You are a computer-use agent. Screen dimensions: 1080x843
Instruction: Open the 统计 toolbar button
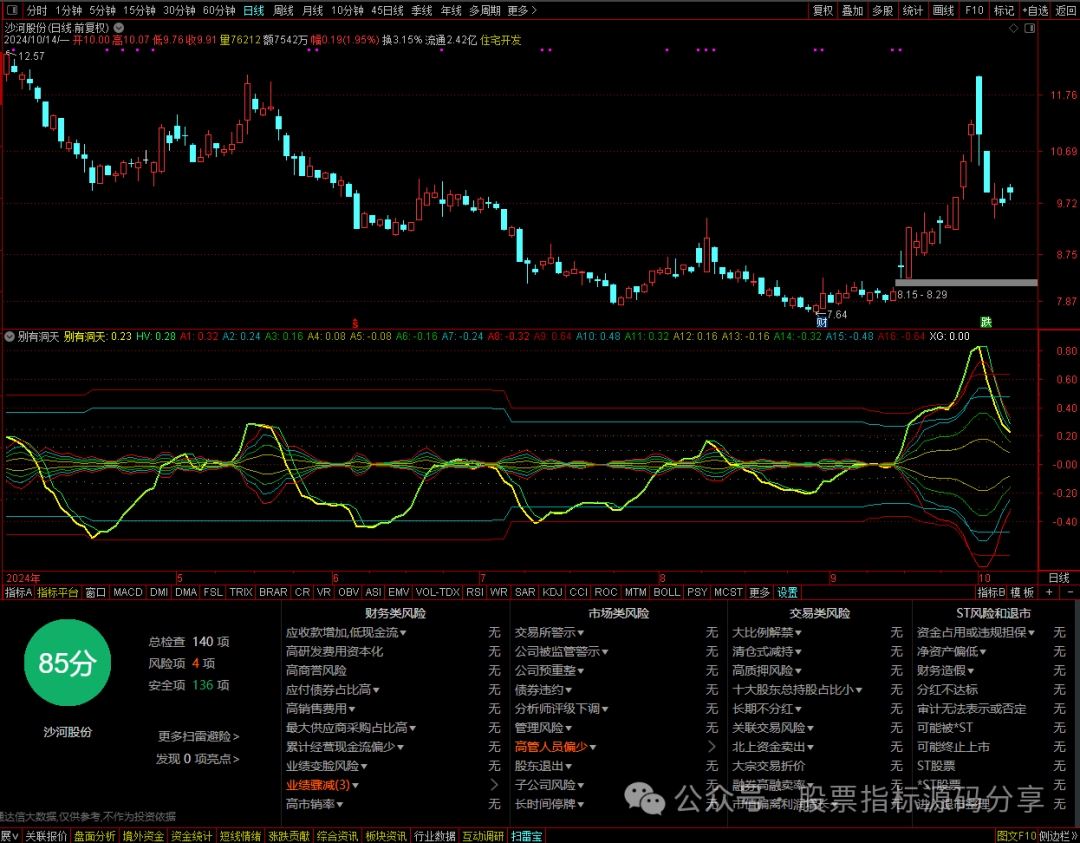[x=913, y=10]
